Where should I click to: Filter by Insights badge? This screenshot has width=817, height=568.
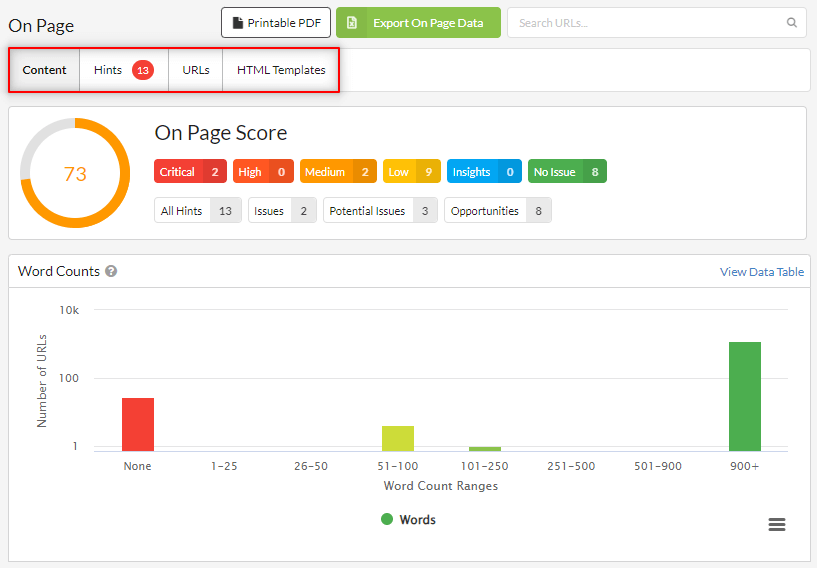click(484, 171)
